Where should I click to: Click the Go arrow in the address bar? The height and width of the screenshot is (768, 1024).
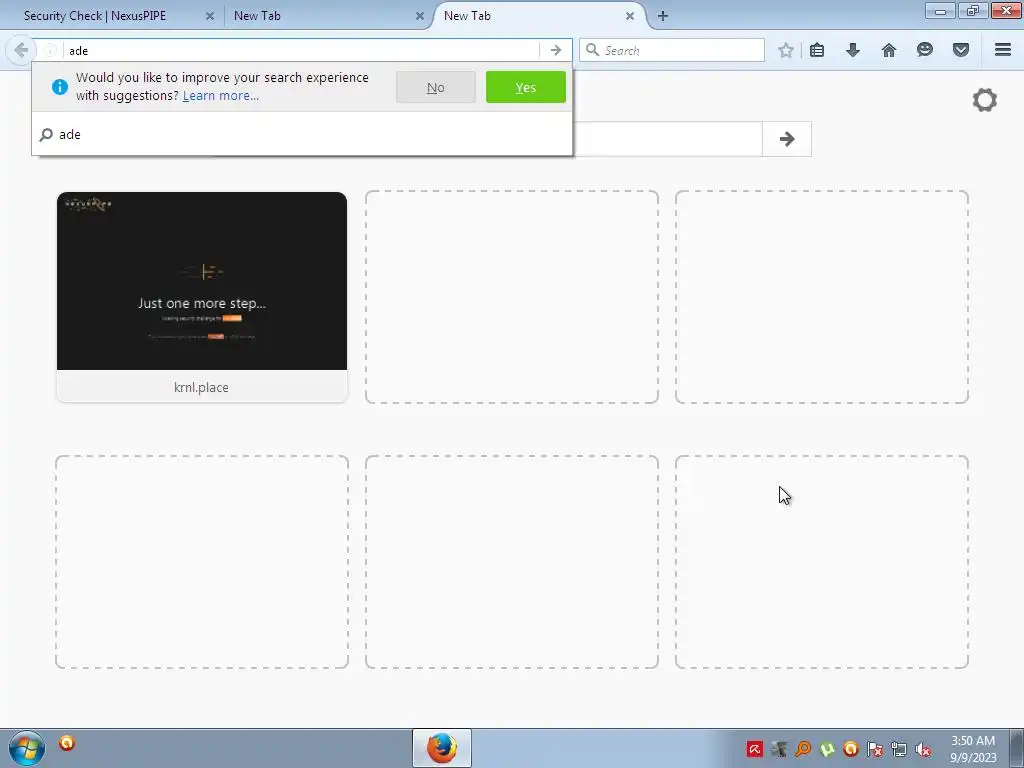click(x=555, y=50)
